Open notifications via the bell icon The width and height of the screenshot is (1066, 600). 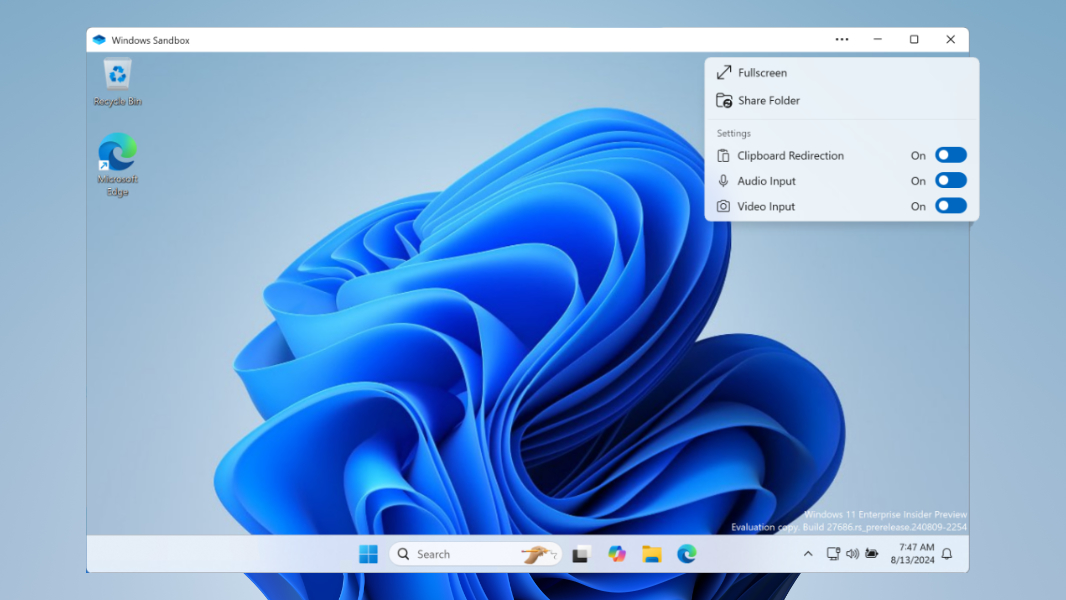(x=947, y=554)
